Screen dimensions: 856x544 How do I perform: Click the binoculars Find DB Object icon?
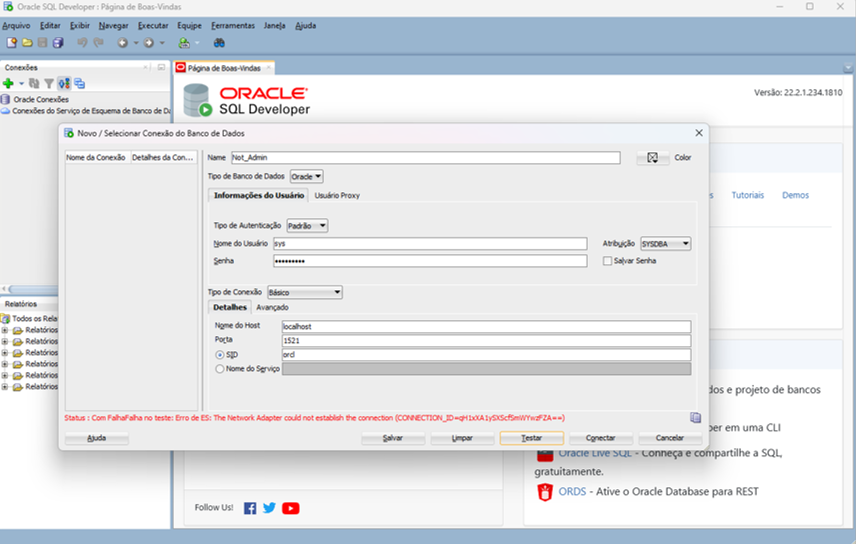219,43
